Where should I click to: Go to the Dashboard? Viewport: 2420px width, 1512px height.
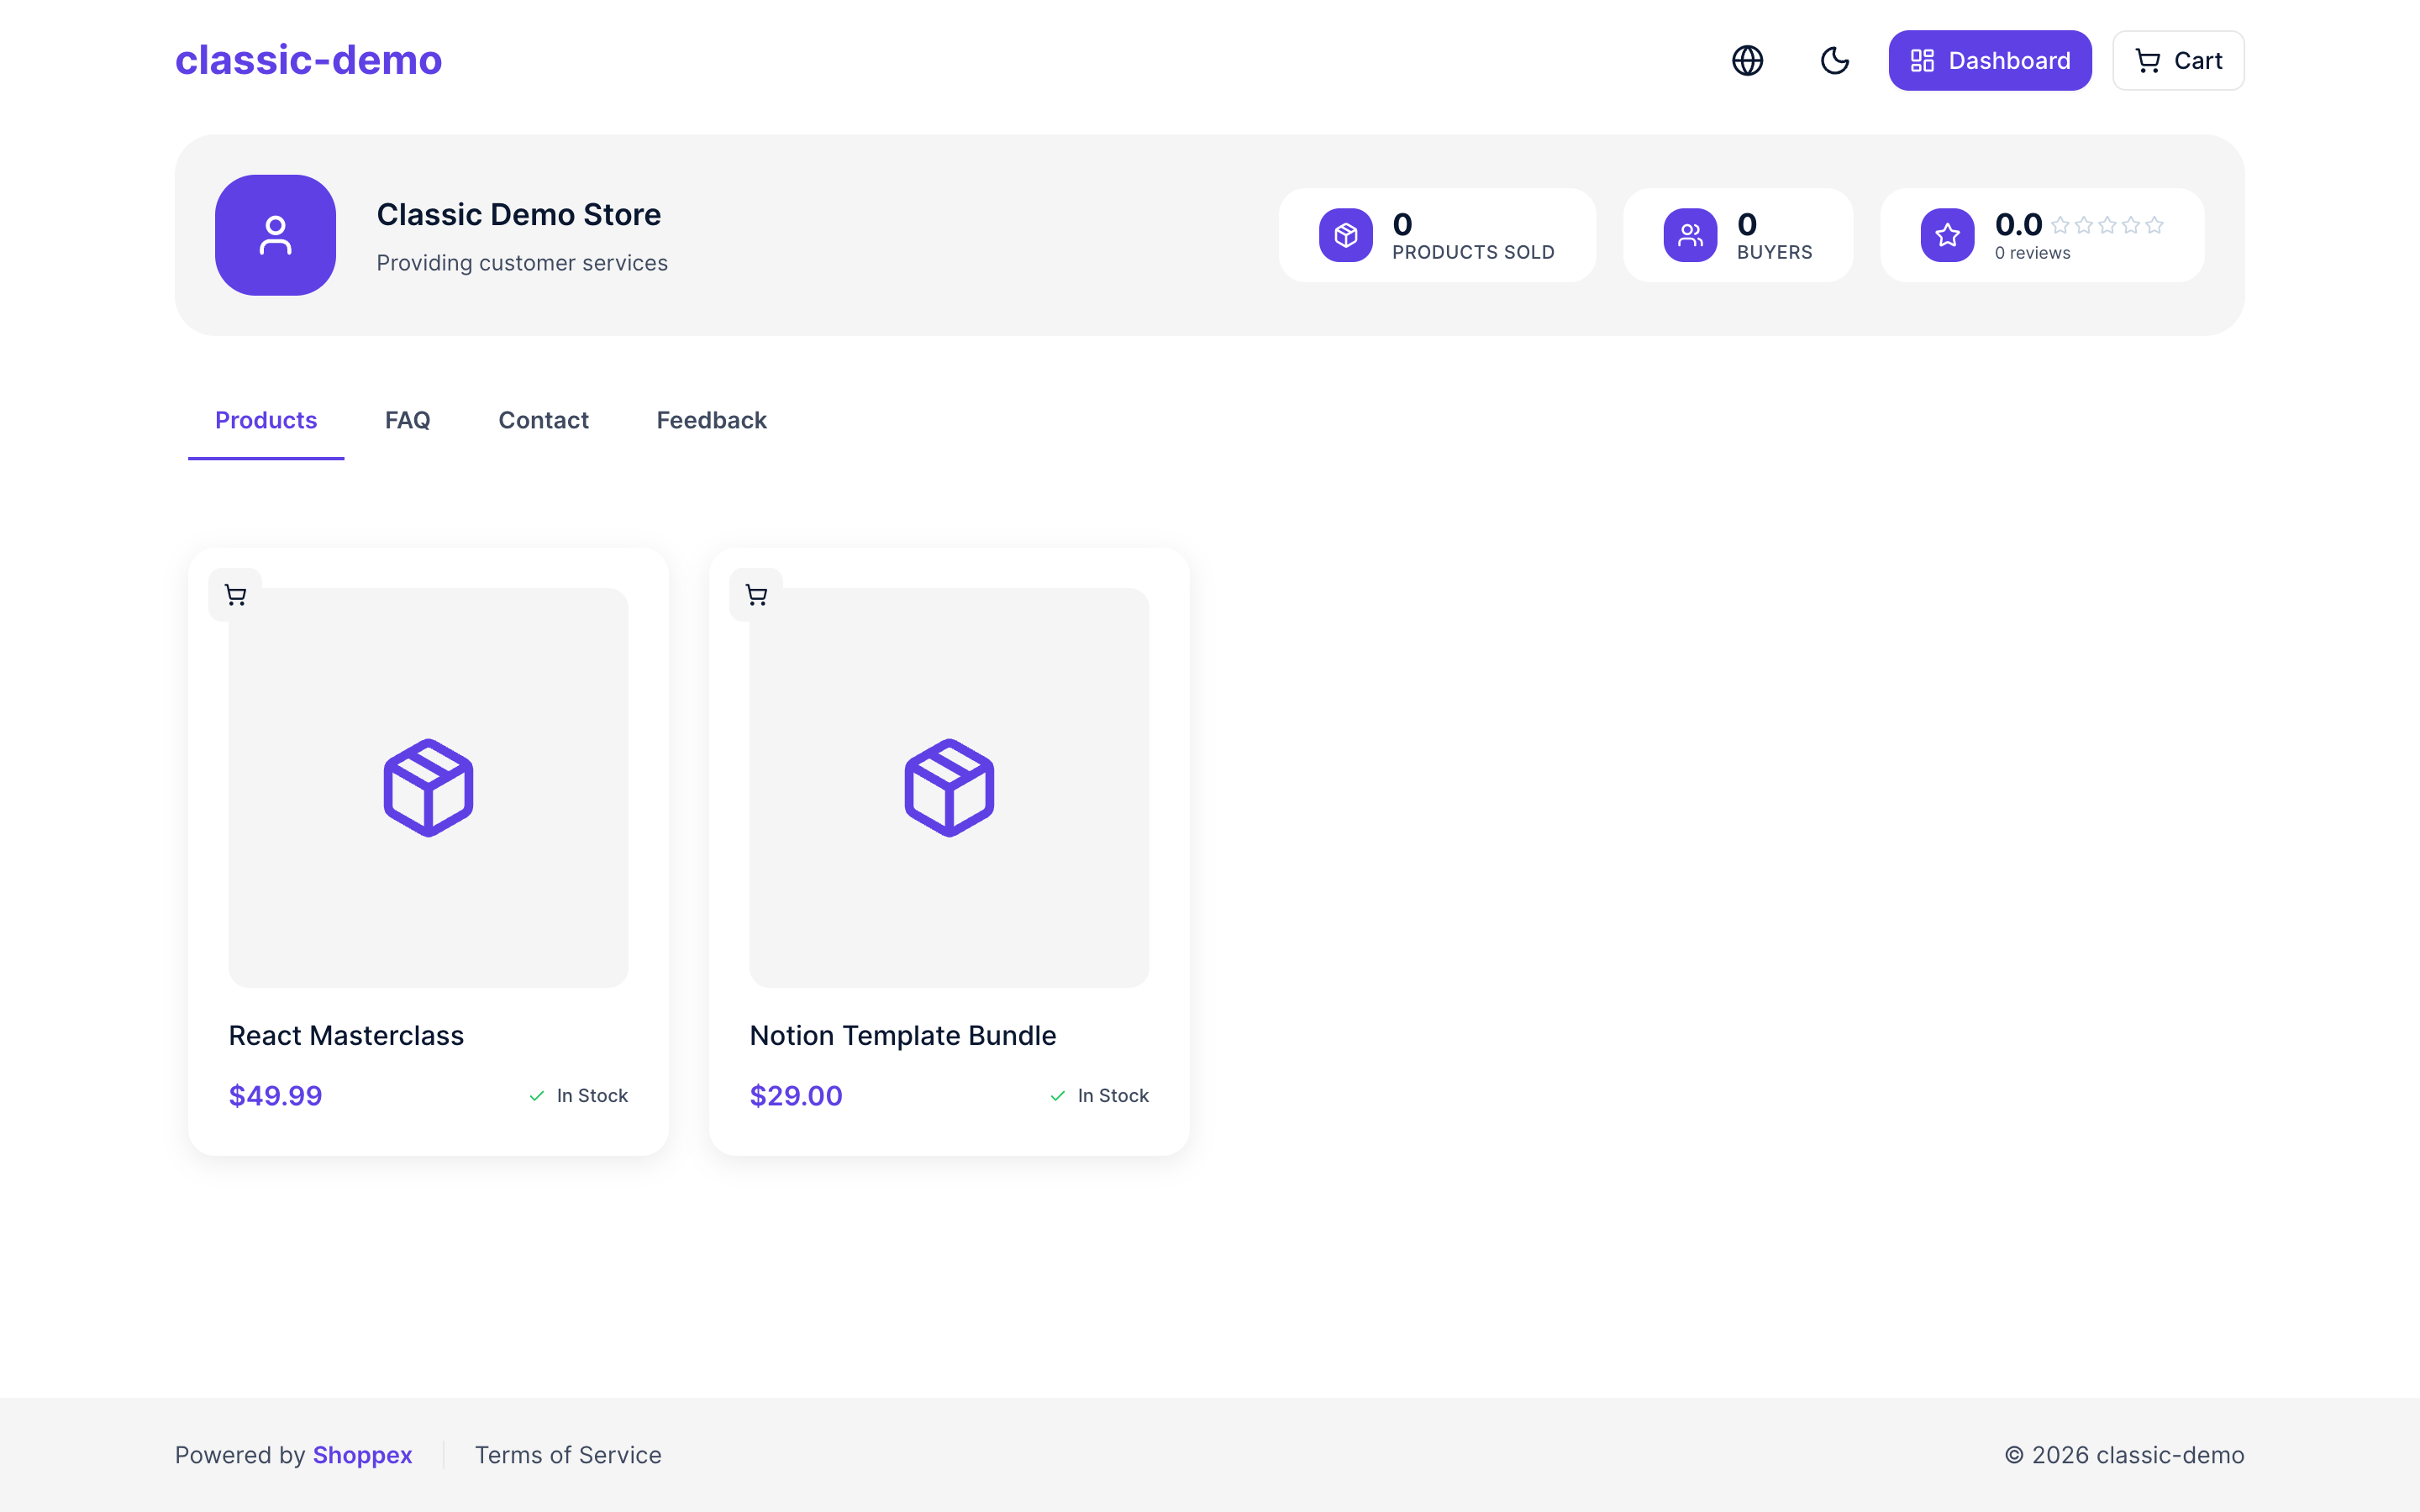click(1989, 60)
